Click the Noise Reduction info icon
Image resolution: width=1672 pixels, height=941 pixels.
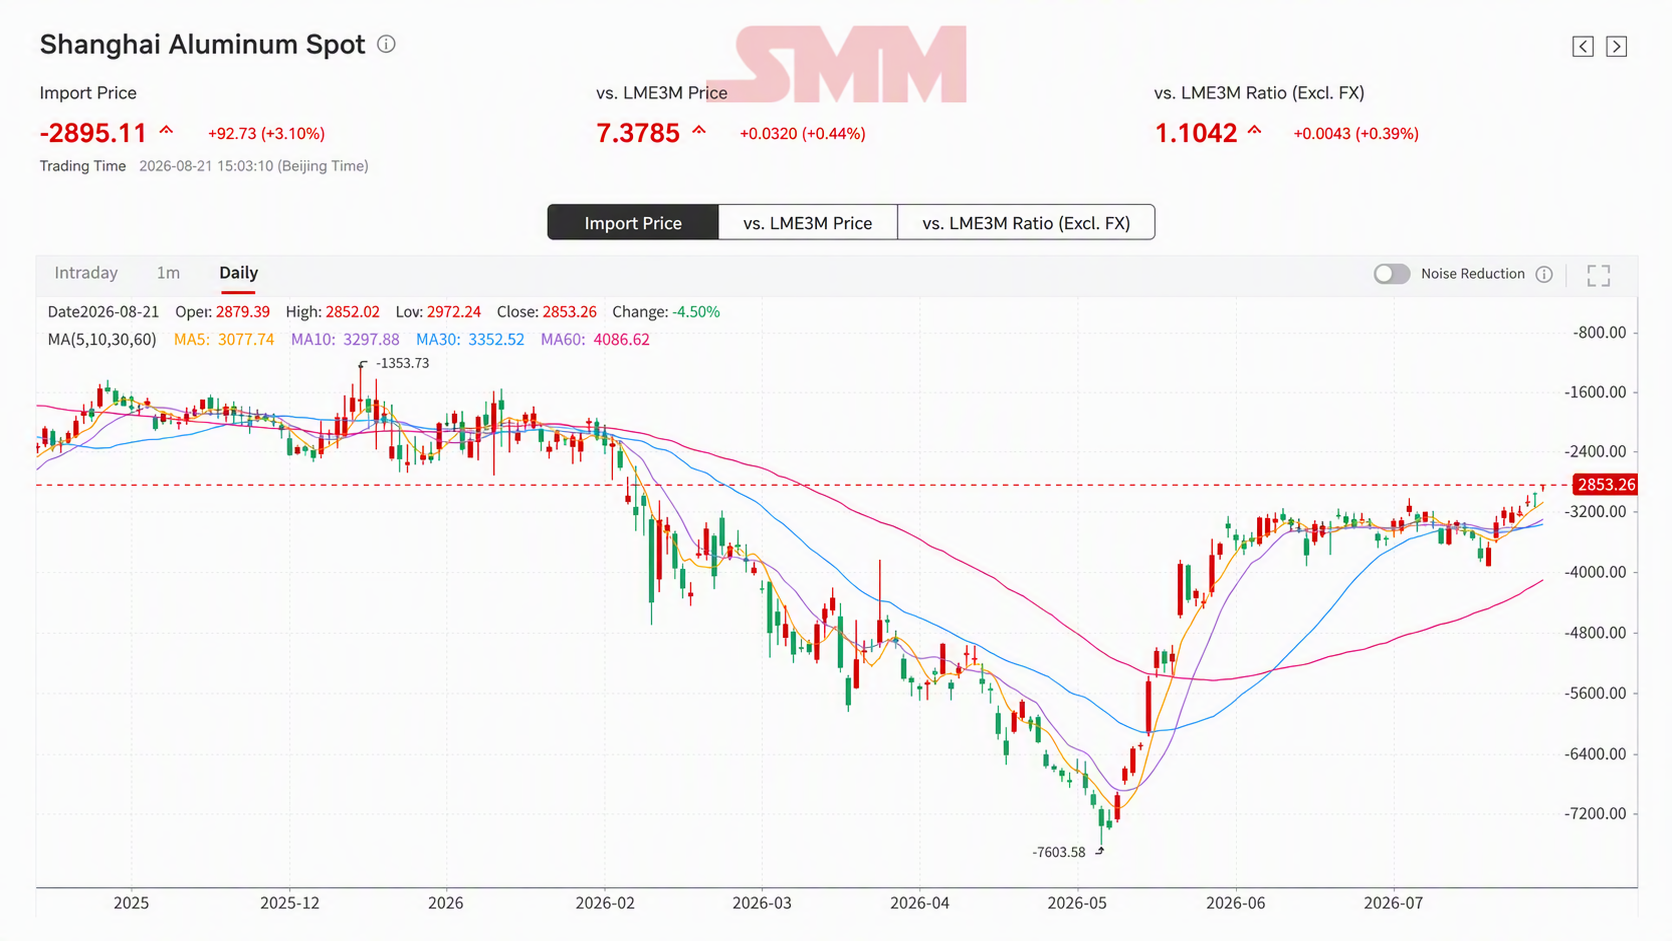[x=1544, y=274]
